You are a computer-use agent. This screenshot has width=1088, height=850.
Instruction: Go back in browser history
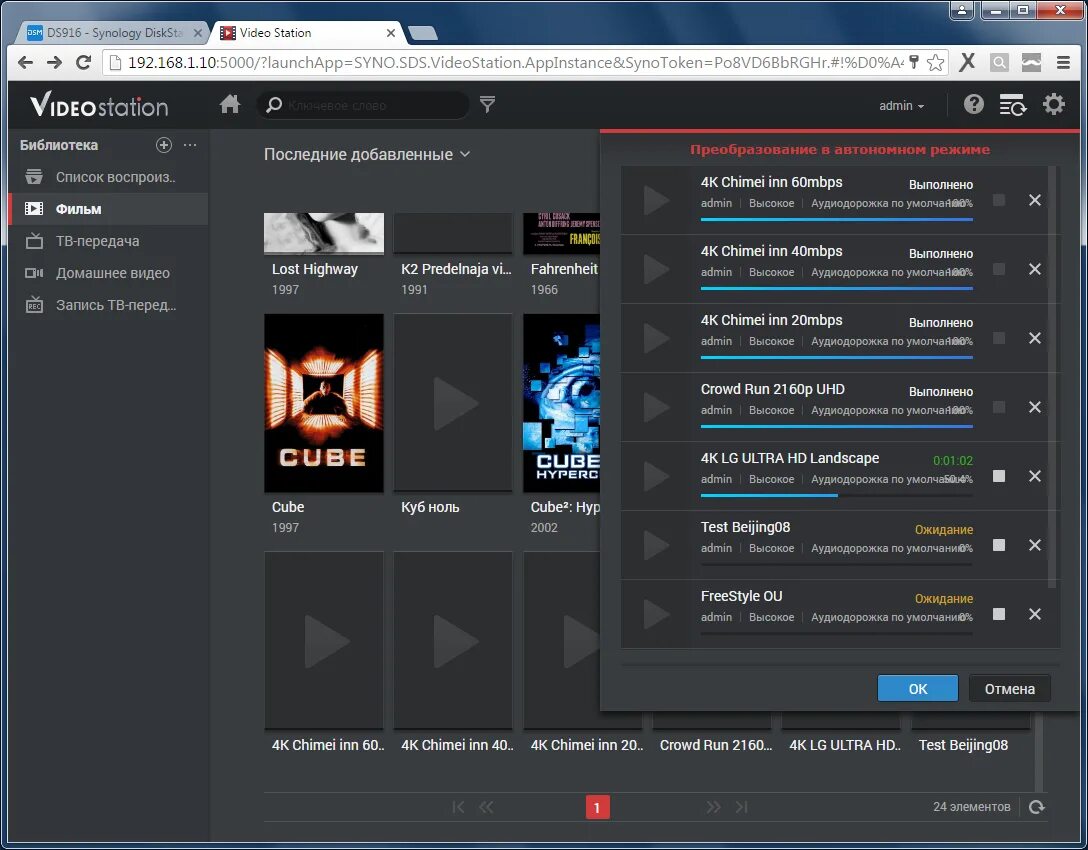(26, 62)
